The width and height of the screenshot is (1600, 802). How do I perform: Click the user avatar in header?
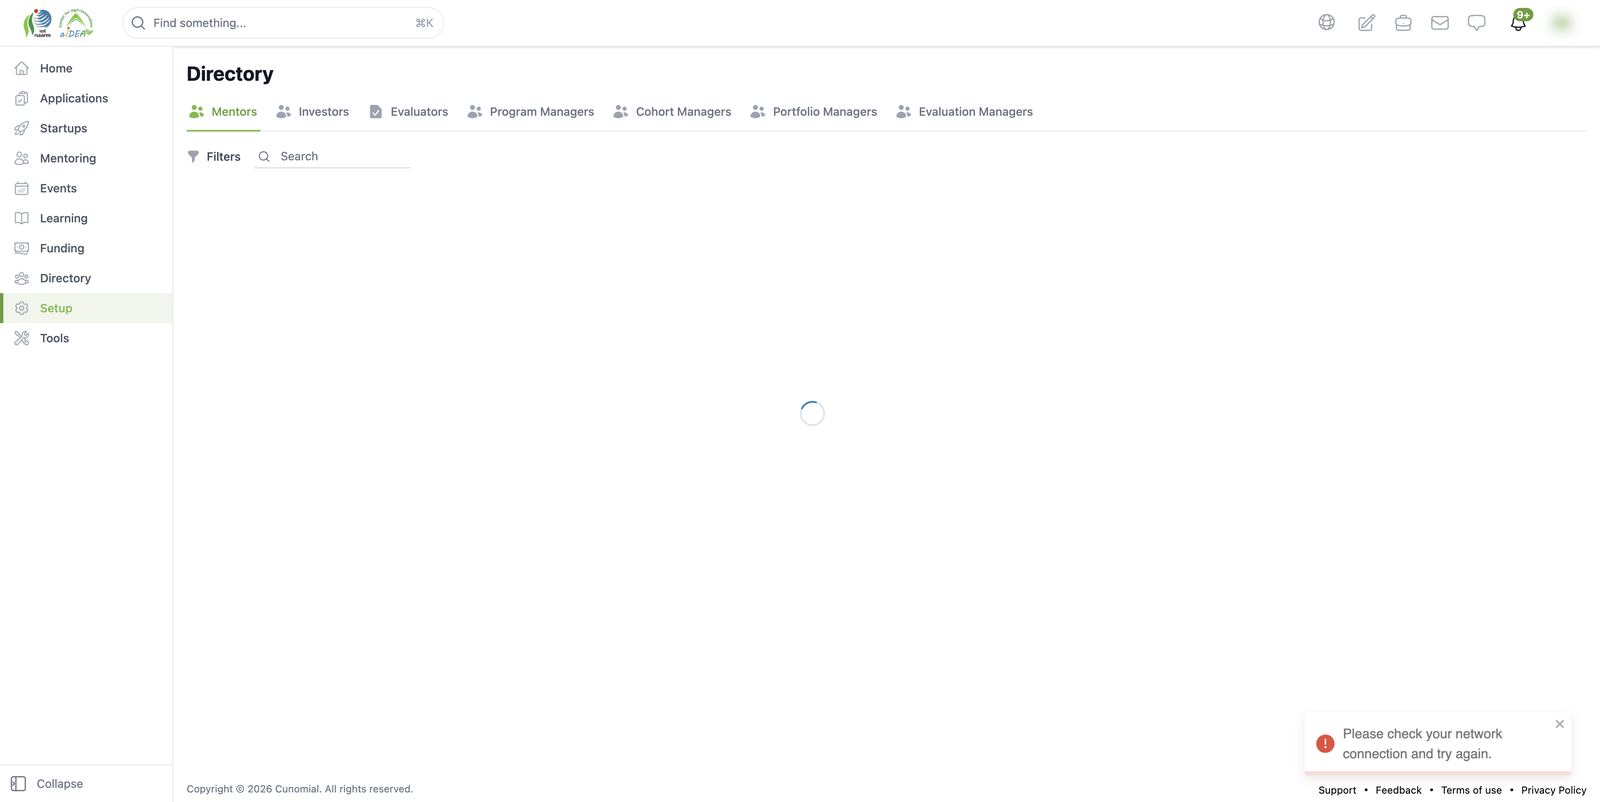(1561, 22)
